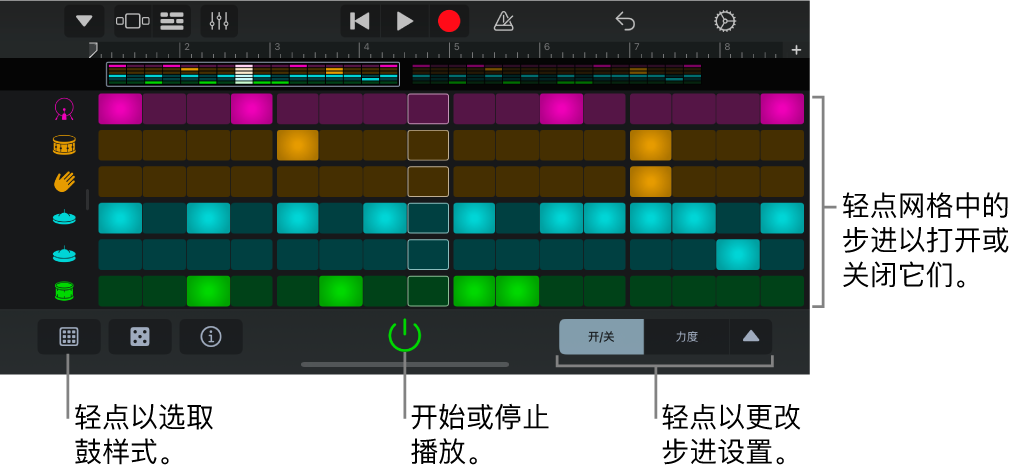The image size is (1021, 476).
Task: Tap ruler at bar 4
Action: pos(366,49)
